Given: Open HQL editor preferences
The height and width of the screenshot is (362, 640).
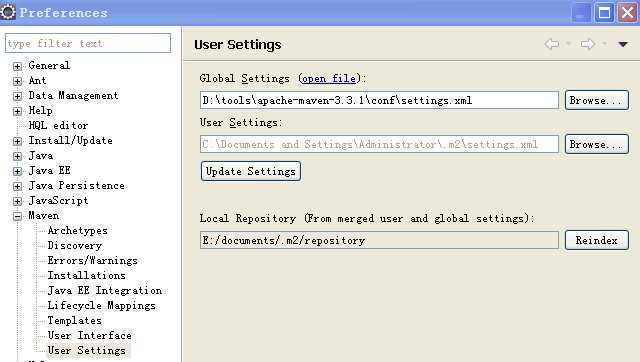Looking at the screenshot, I should click(58, 125).
